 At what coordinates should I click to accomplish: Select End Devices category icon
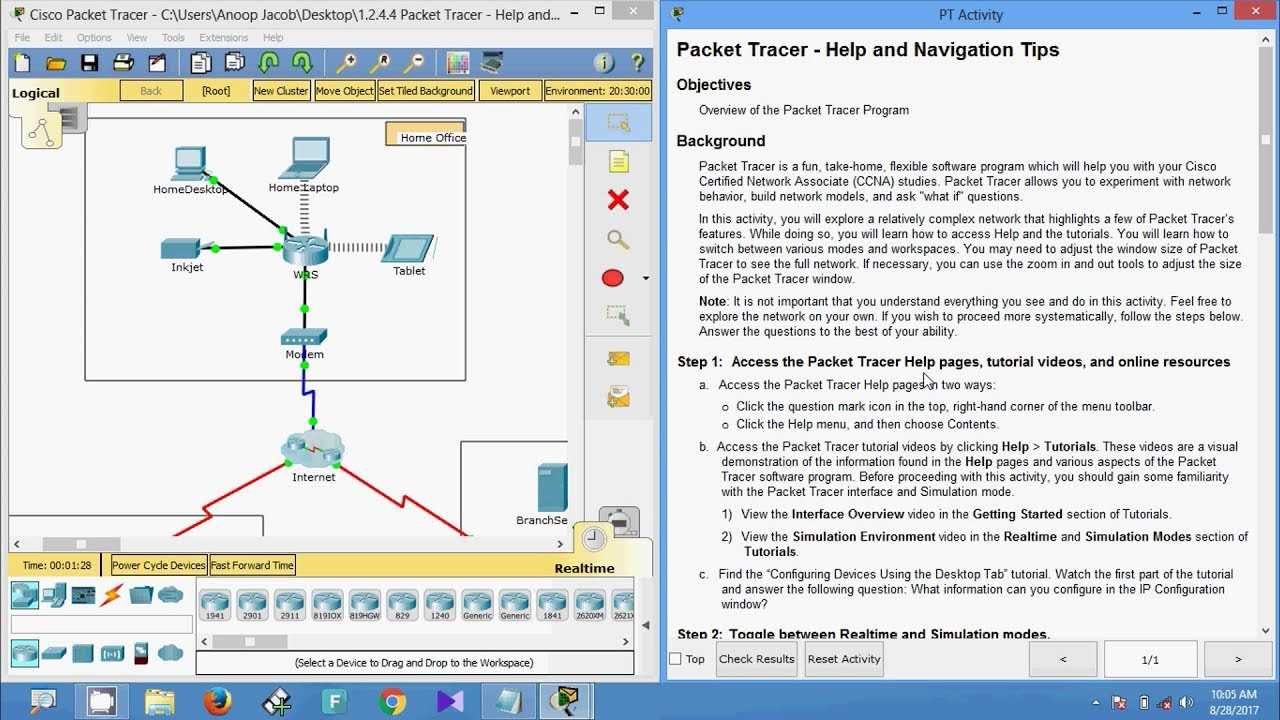(54, 595)
